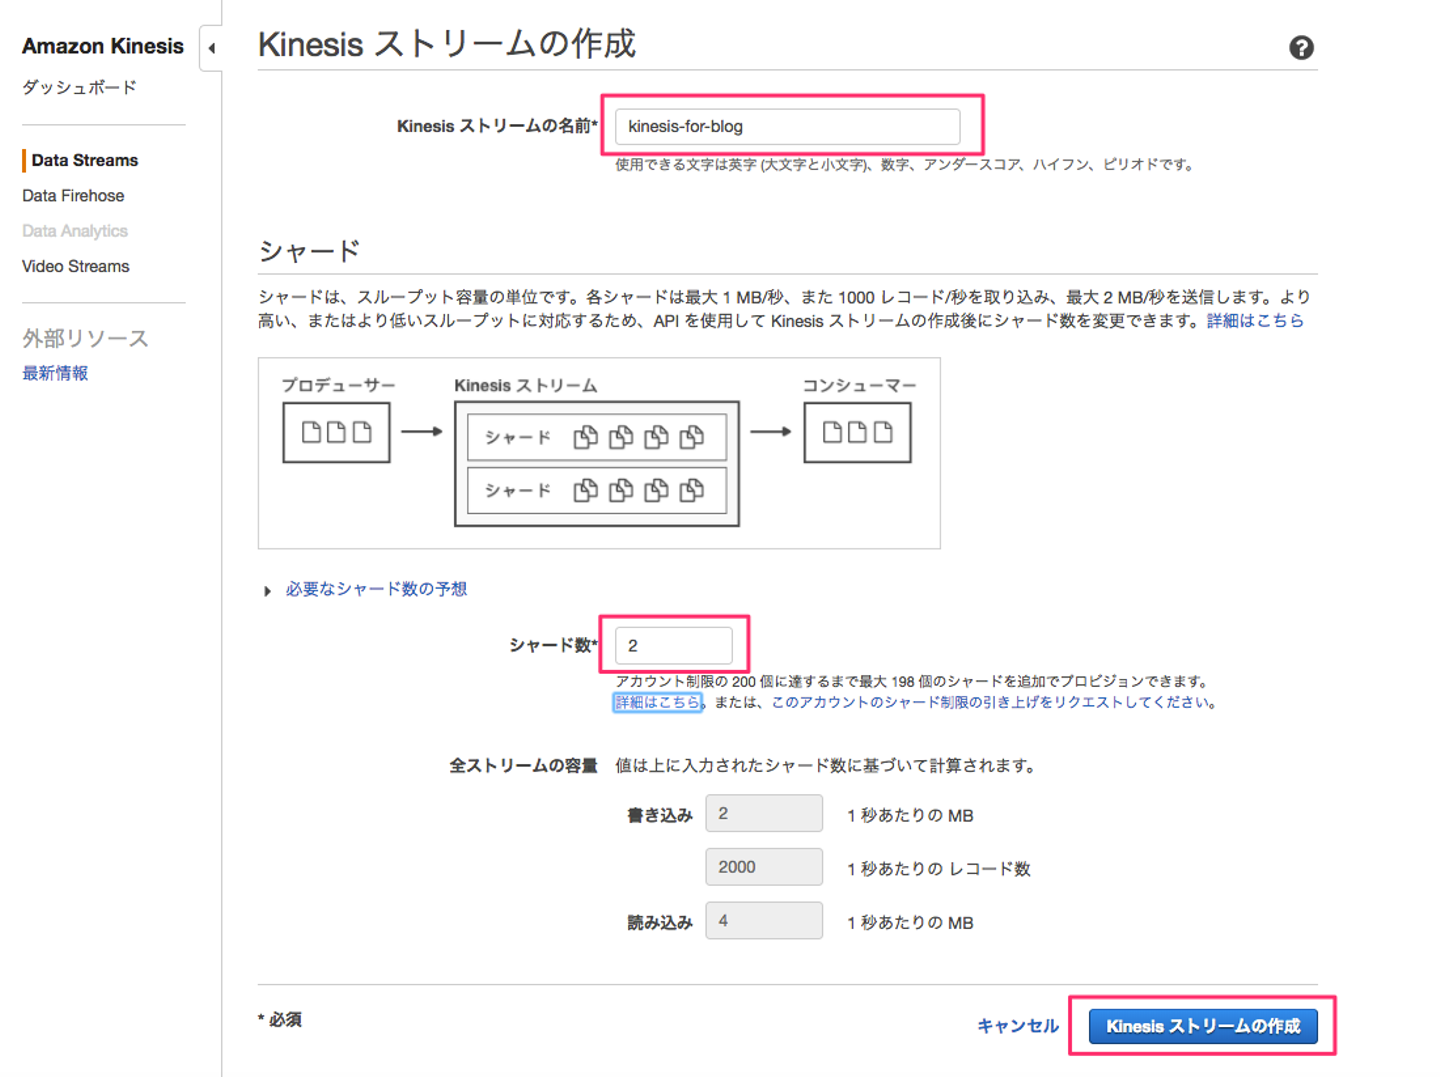Collapse the Amazon Kinesis sidebar arrow
This screenshot has width=1440, height=1077.
(211, 48)
